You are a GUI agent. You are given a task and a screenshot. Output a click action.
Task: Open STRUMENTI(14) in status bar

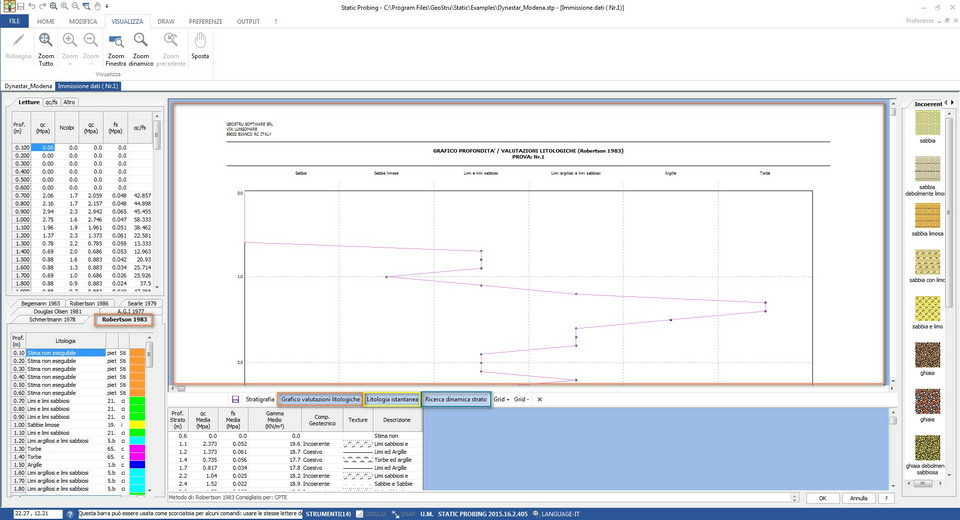[x=328, y=514]
